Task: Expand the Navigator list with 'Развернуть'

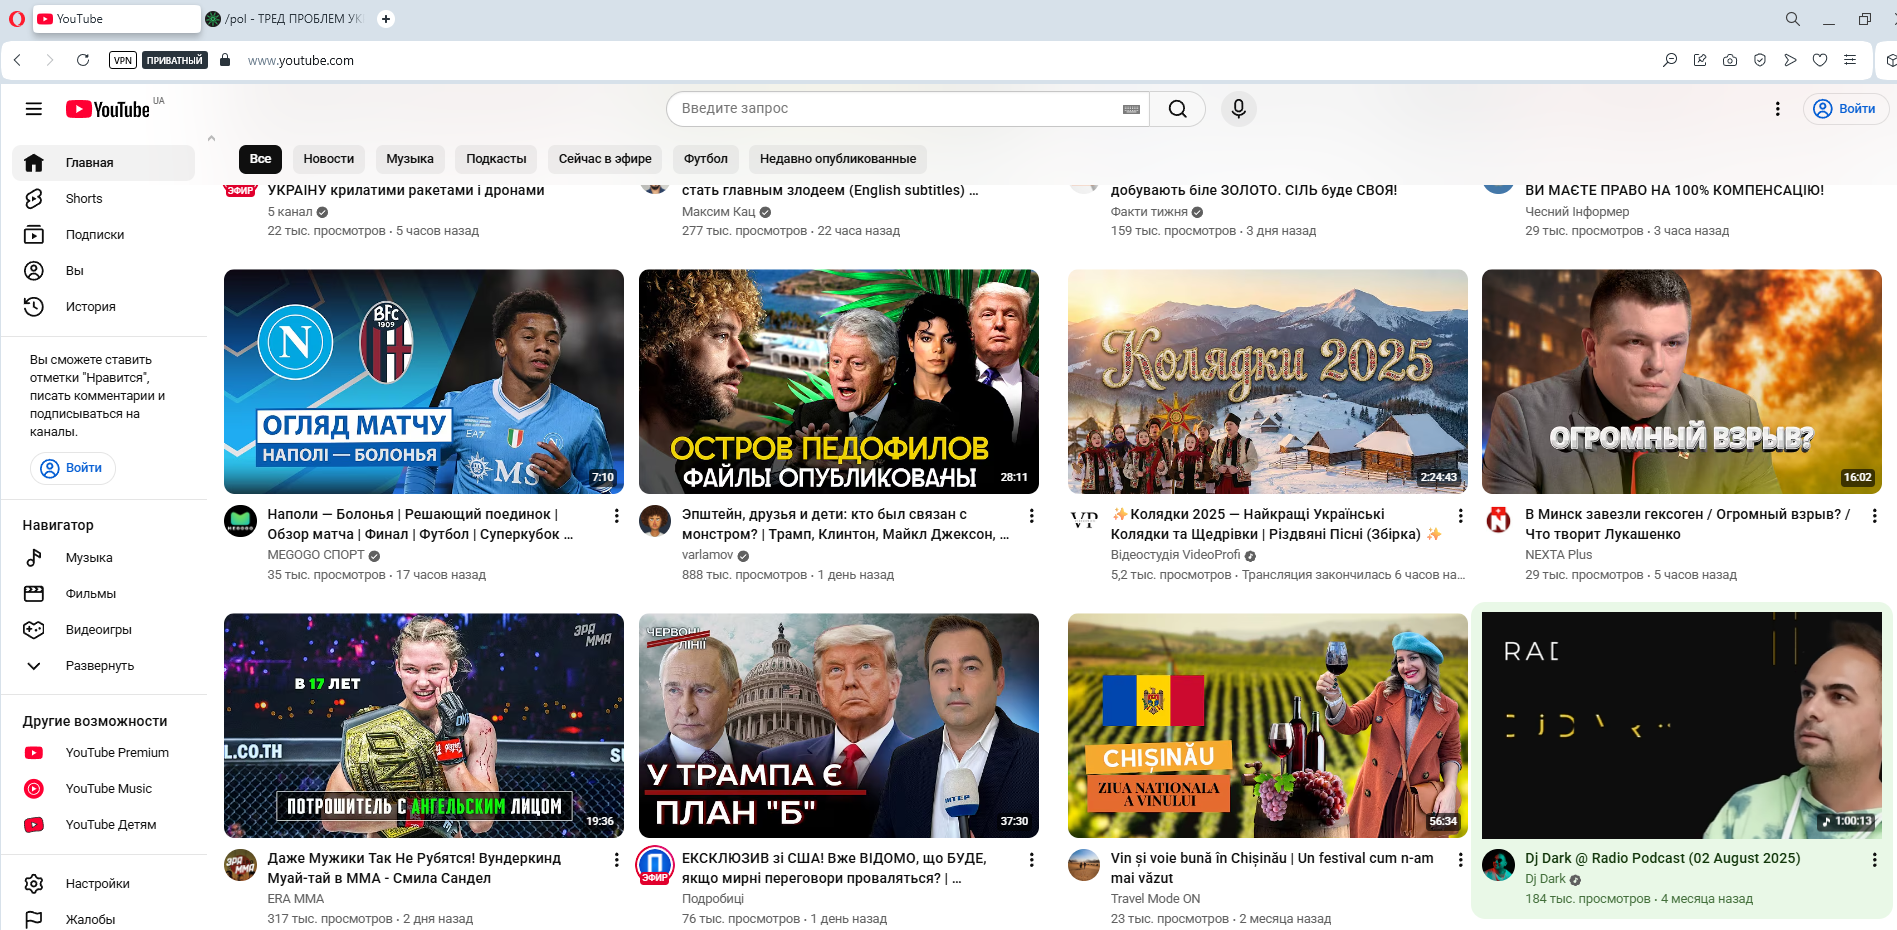Action: [x=99, y=666]
